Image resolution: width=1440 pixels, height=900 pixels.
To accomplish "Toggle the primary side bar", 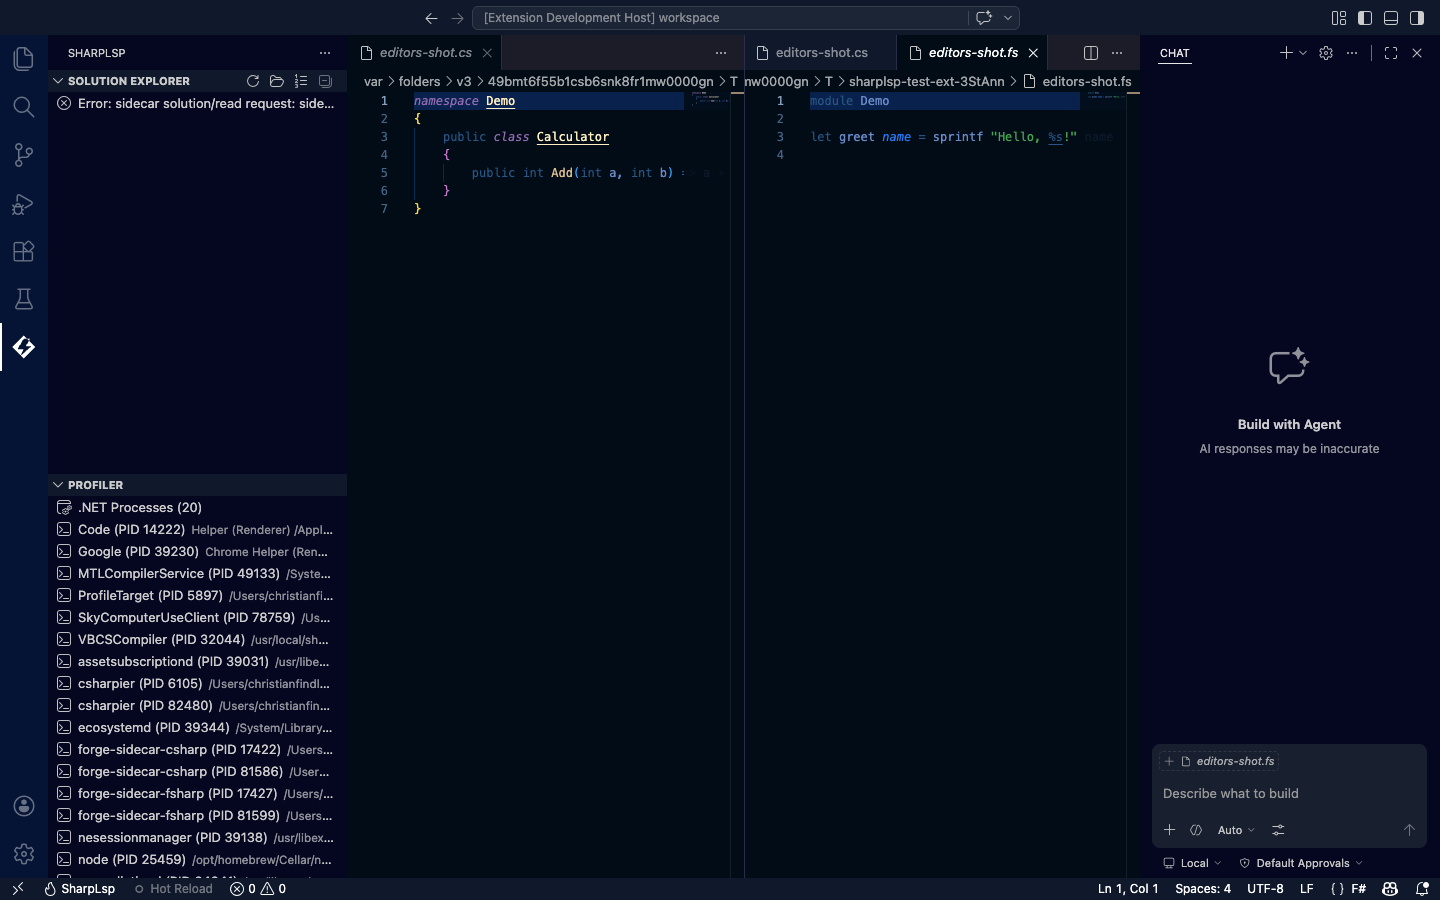I will pos(1365,18).
